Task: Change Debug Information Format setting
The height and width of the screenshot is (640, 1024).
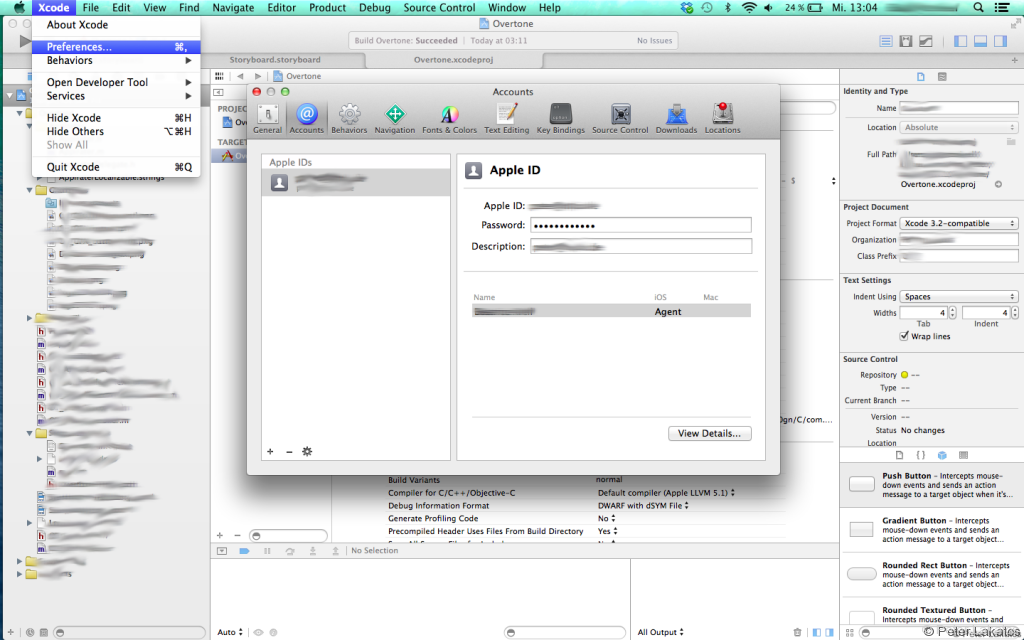Action: pyautogui.click(x=643, y=505)
